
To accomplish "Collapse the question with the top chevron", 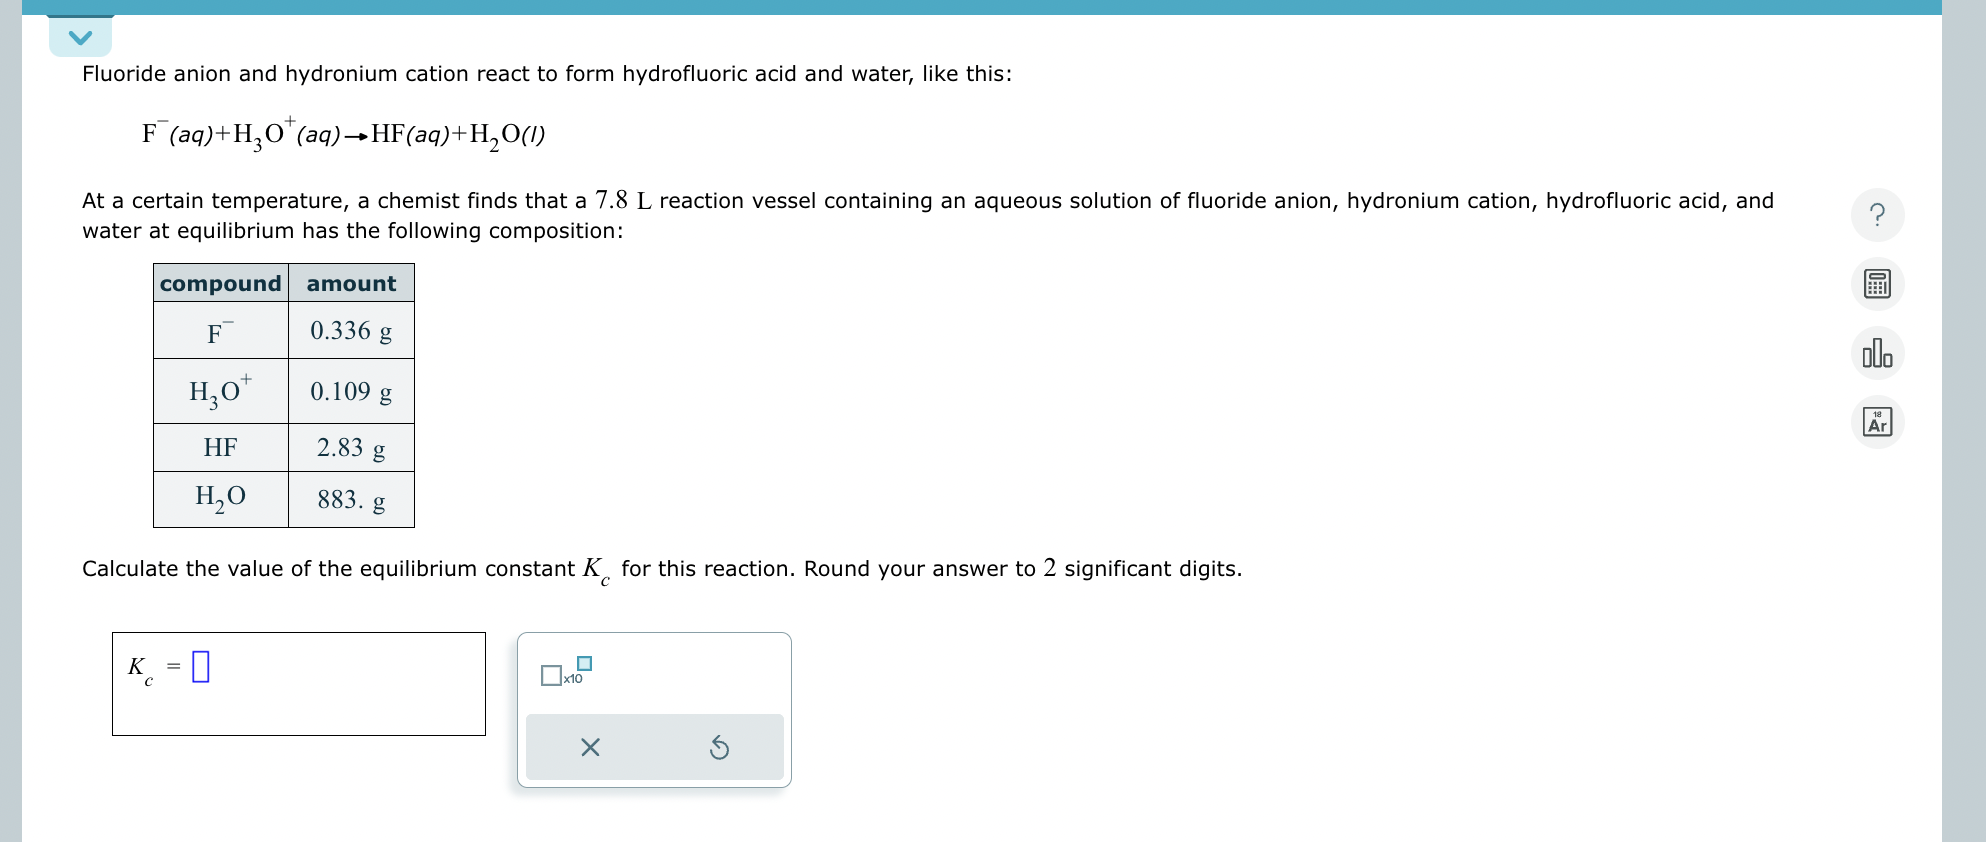I will pos(80,36).
